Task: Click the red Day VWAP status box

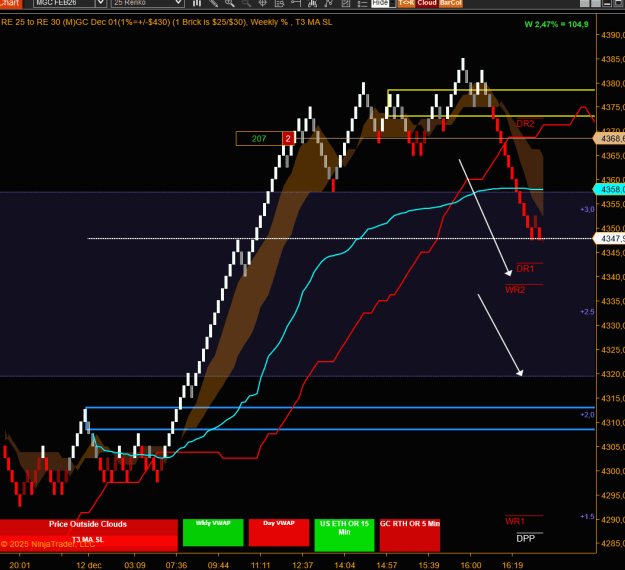Action: pyautogui.click(x=279, y=533)
